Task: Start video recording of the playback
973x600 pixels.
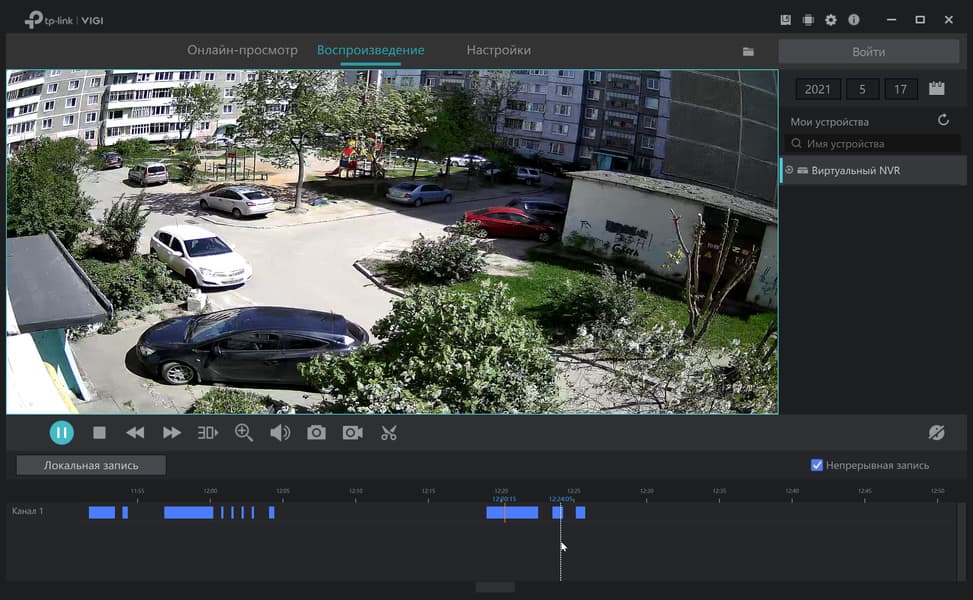Action: coord(352,433)
